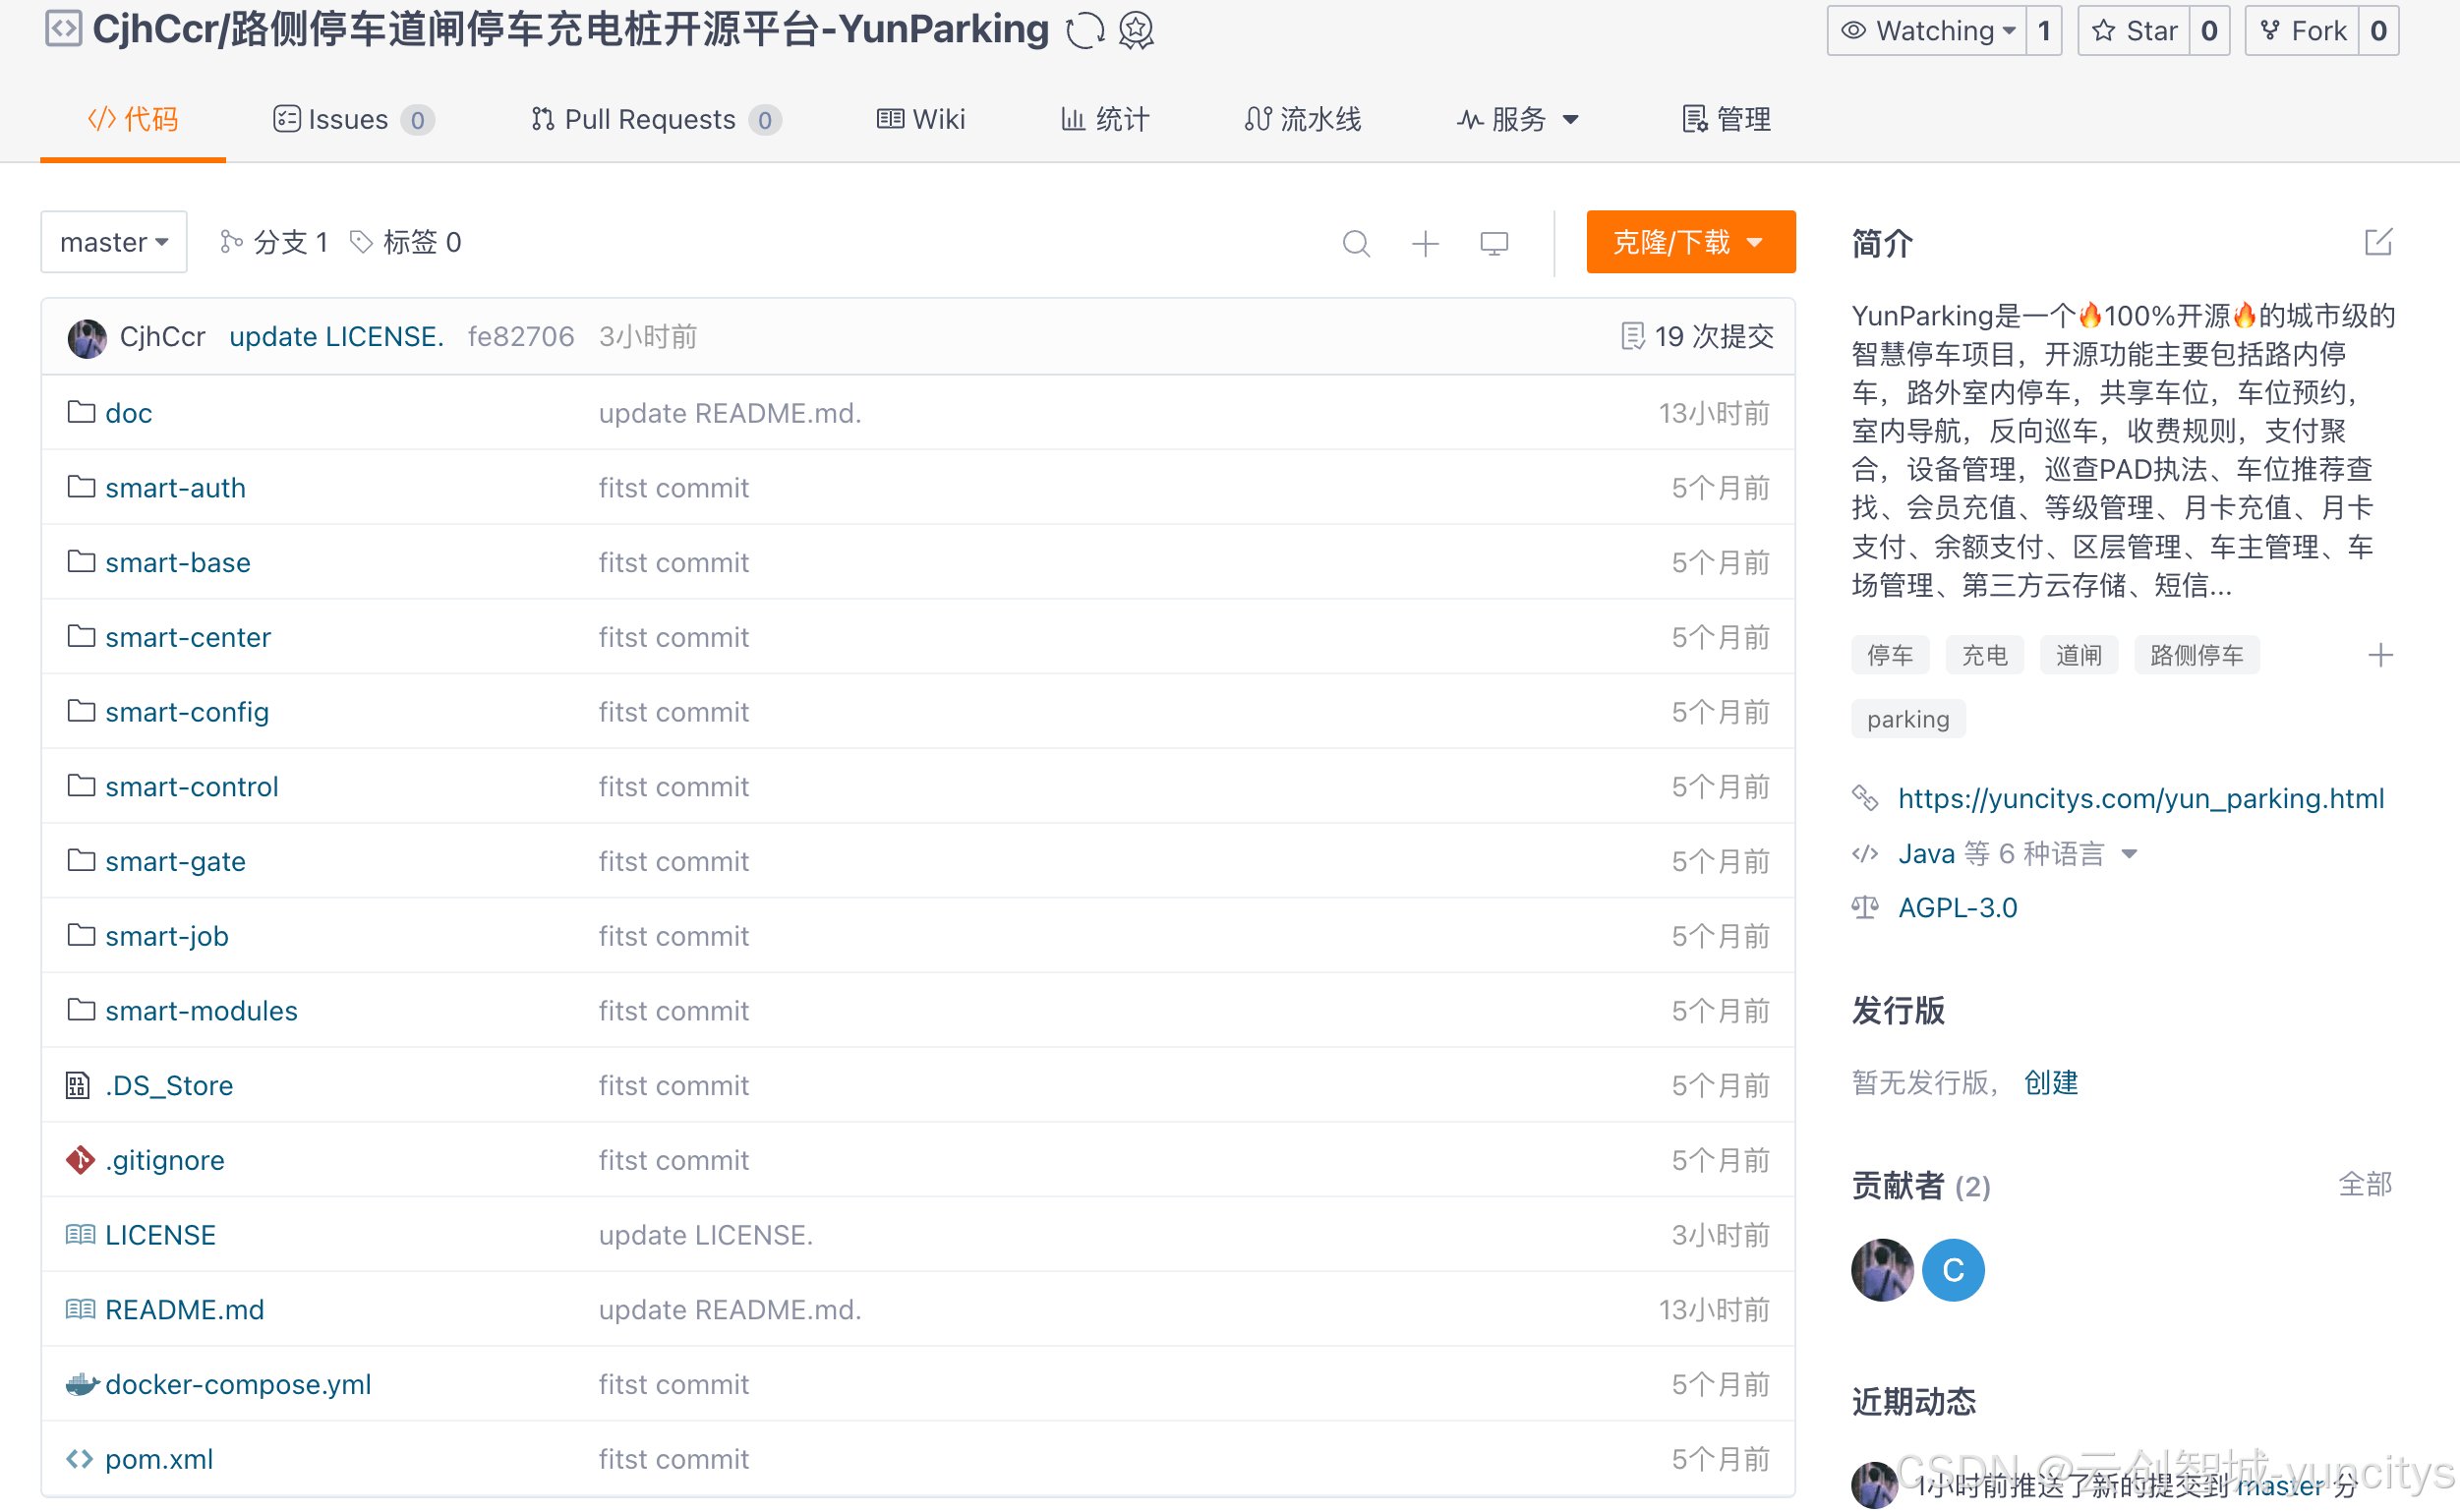Click commit hash fe82706
This screenshot has height=1512, width=2460.
coord(521,337)
